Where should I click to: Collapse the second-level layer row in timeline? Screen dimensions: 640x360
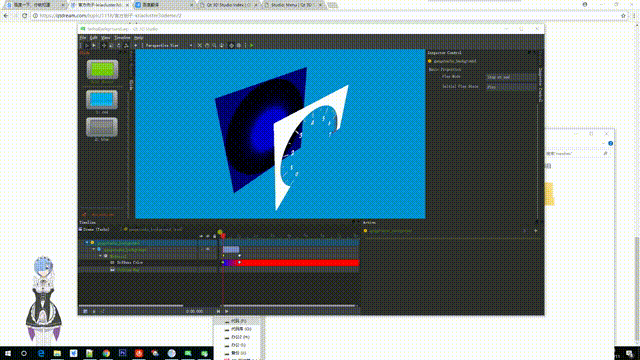coord(93,249)
